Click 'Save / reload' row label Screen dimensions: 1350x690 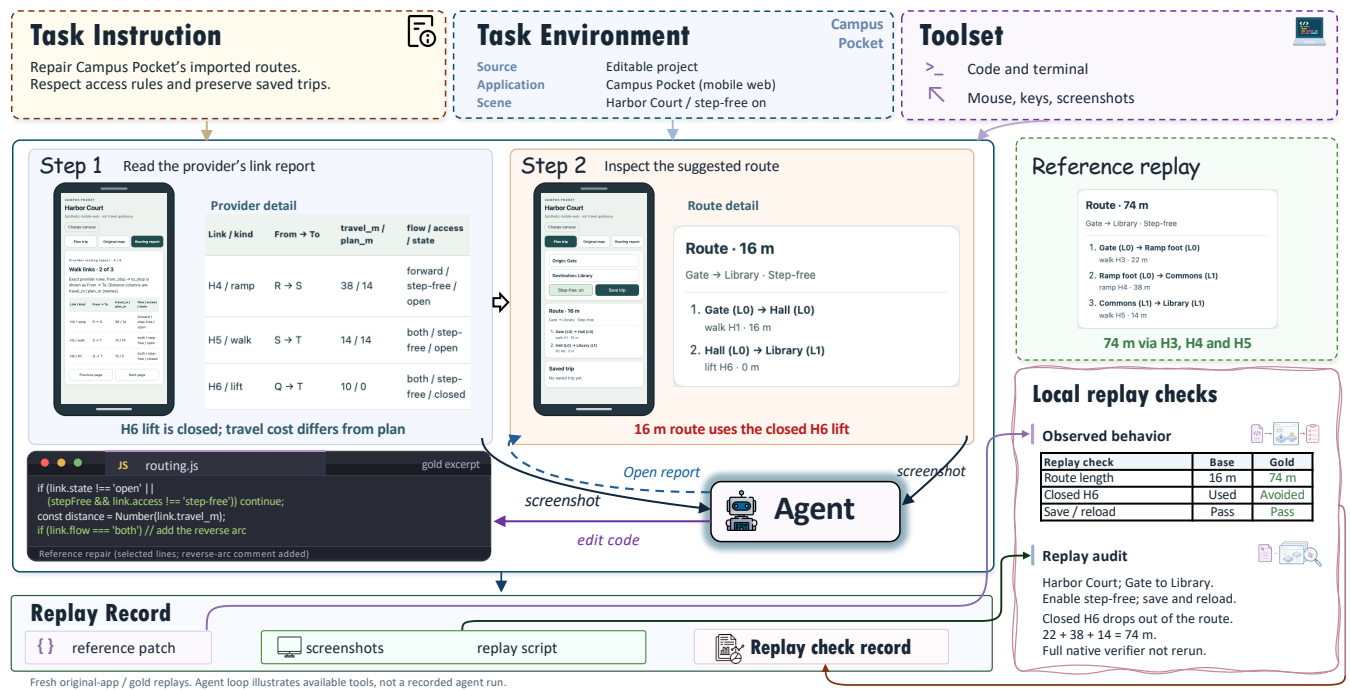click(x=1080, y=512)
